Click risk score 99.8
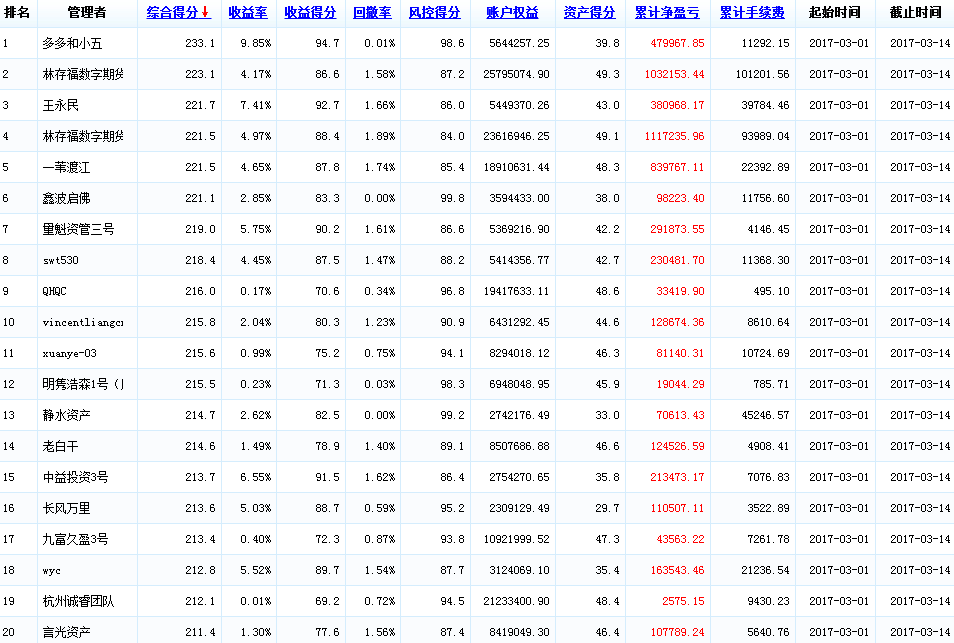Viewport: 954px width, 643px height. click(x=452, y=198)
